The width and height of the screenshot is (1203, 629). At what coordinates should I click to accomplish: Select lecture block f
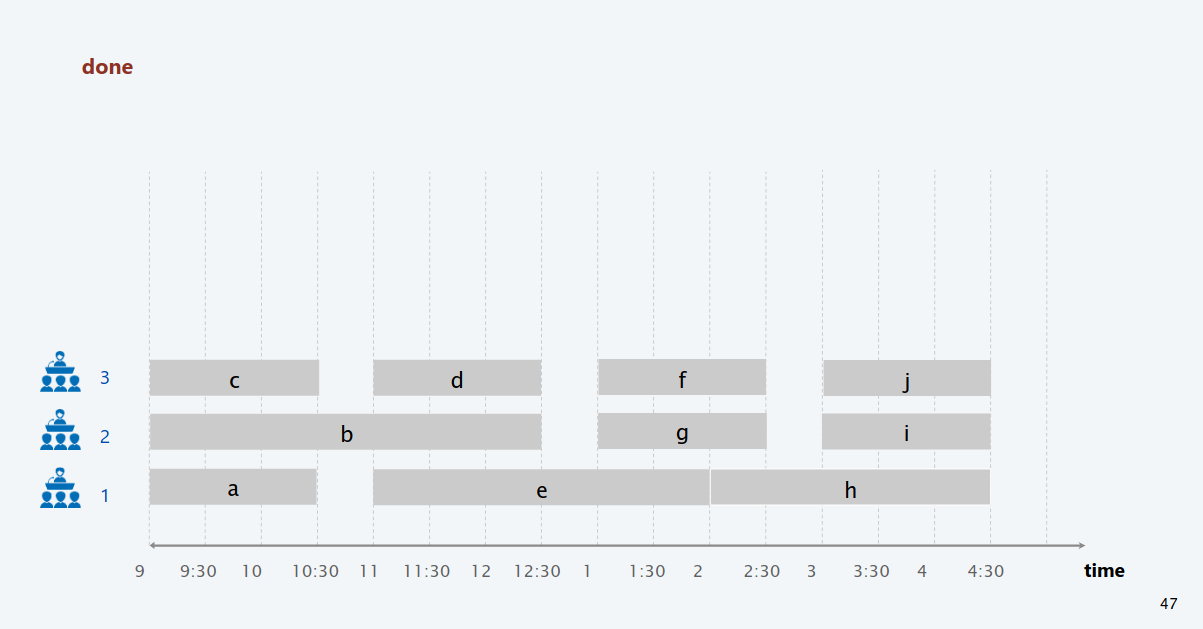682,377
